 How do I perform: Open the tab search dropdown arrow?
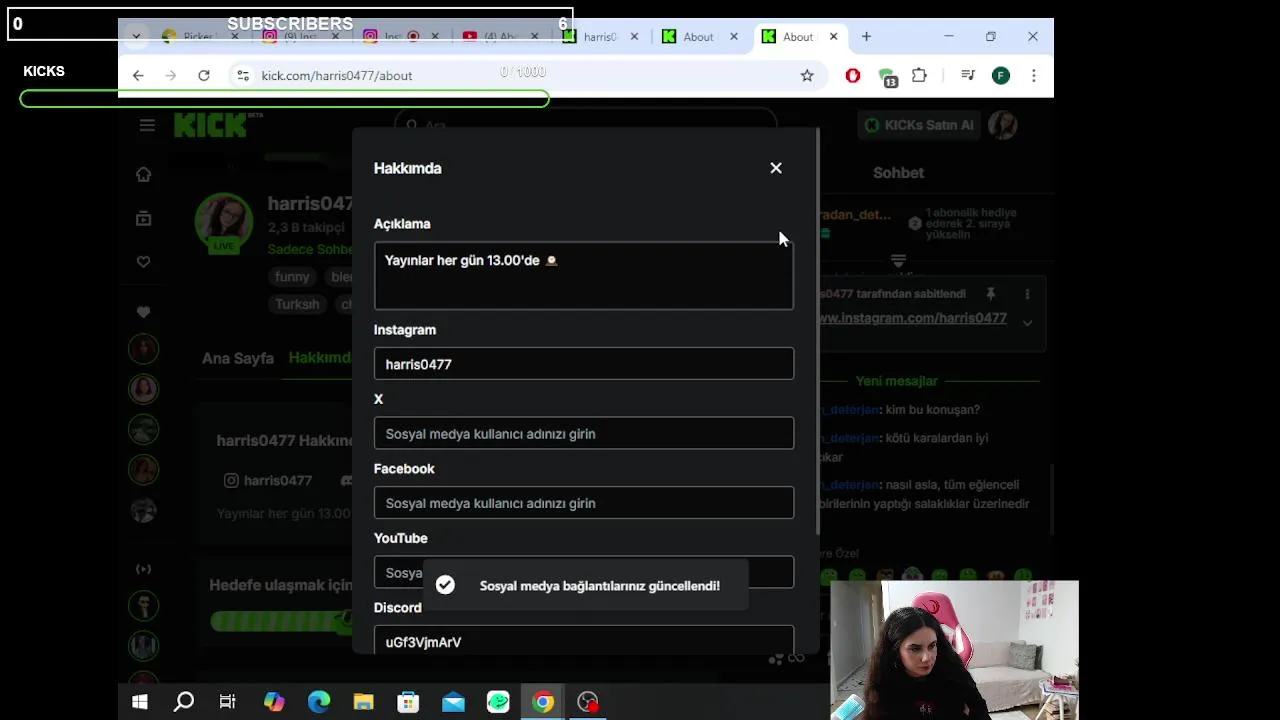click(x=136, y=37)
